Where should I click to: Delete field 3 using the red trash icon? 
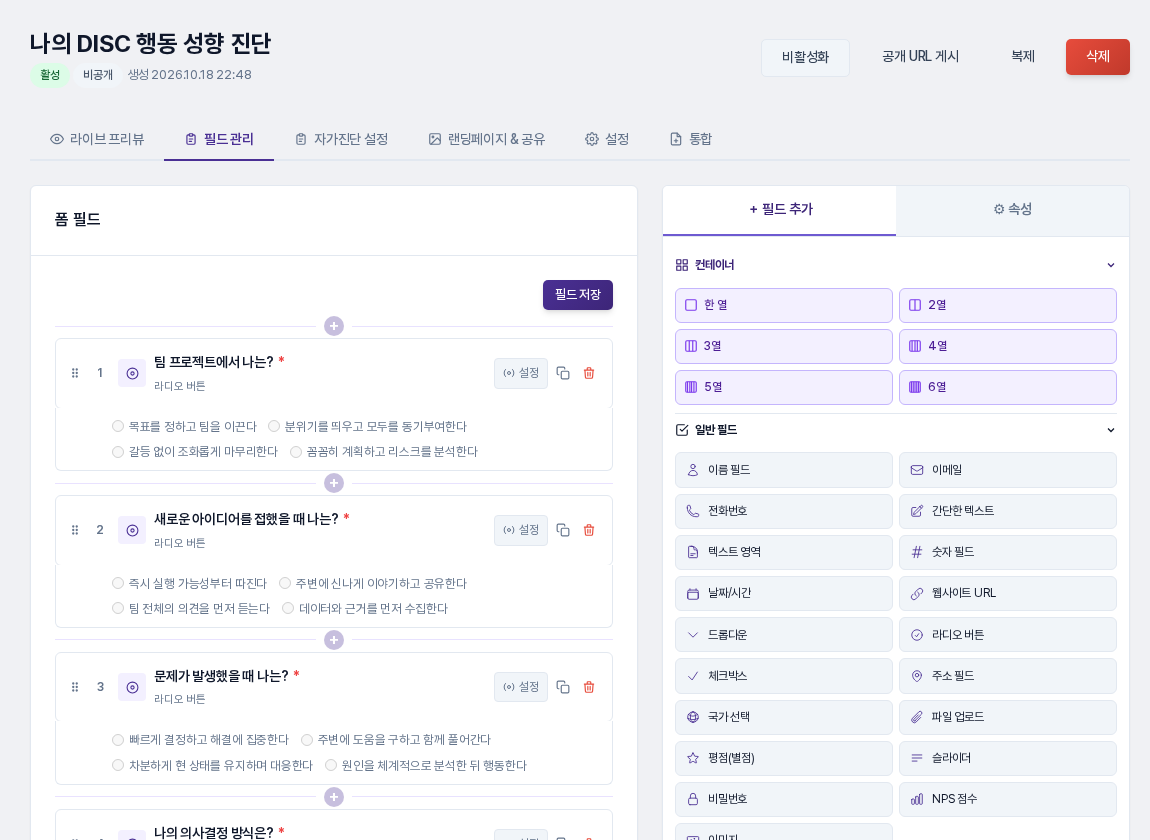coord(589,687)
